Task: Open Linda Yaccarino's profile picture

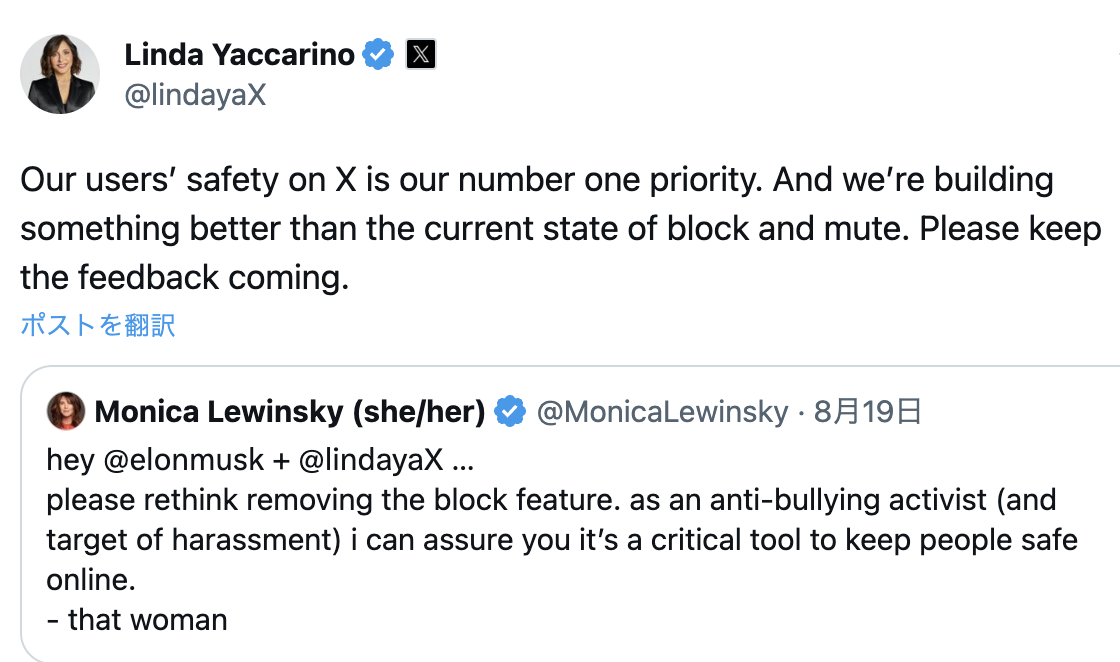Action: pyautogui.click(x=60, y=74)
